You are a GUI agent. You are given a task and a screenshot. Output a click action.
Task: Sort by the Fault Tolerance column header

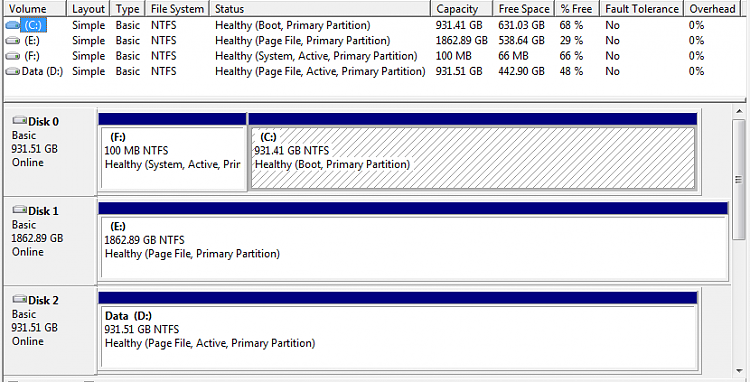tap(641, 9)
